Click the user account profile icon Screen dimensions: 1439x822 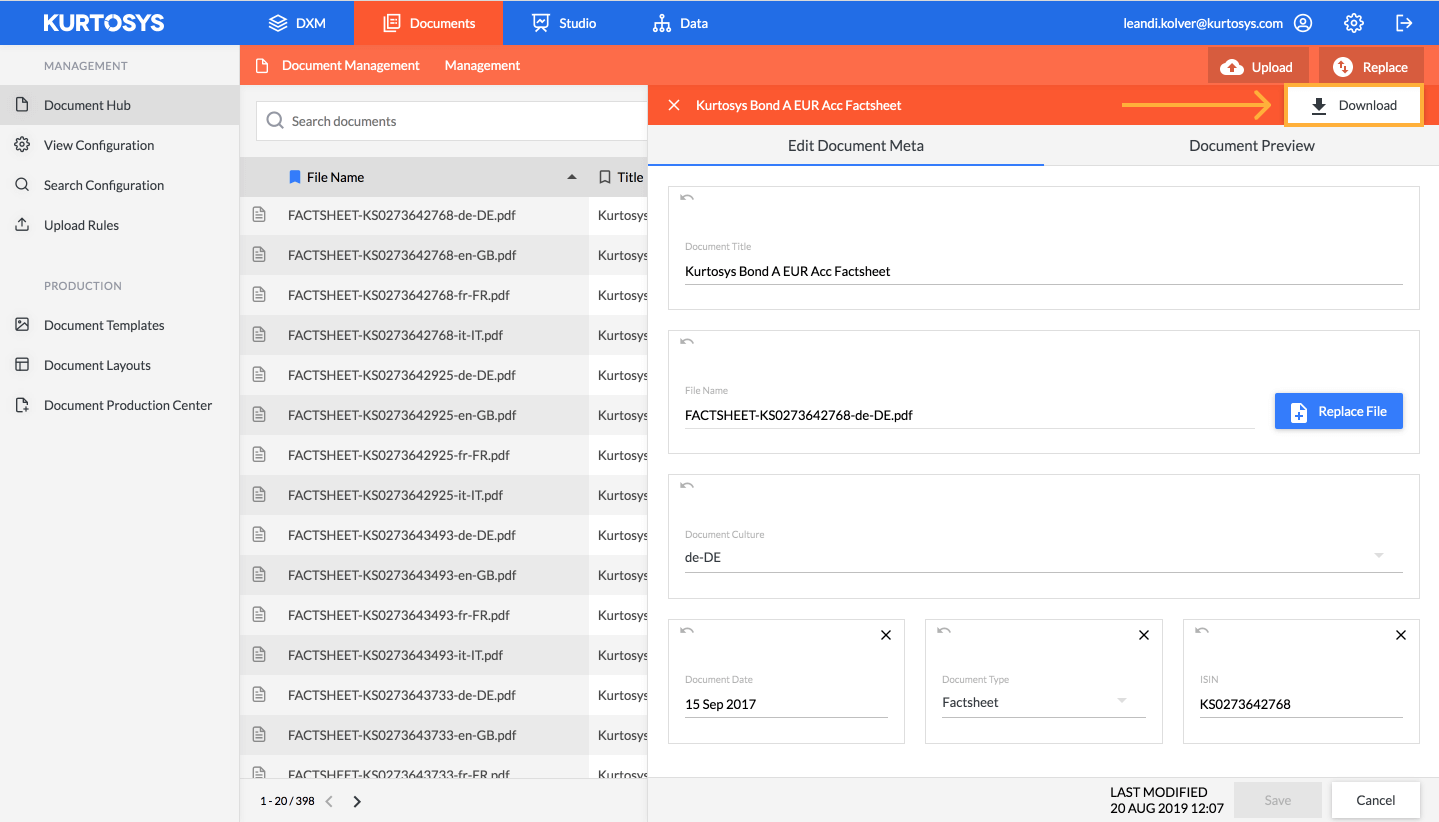[x=1303, y=22]
